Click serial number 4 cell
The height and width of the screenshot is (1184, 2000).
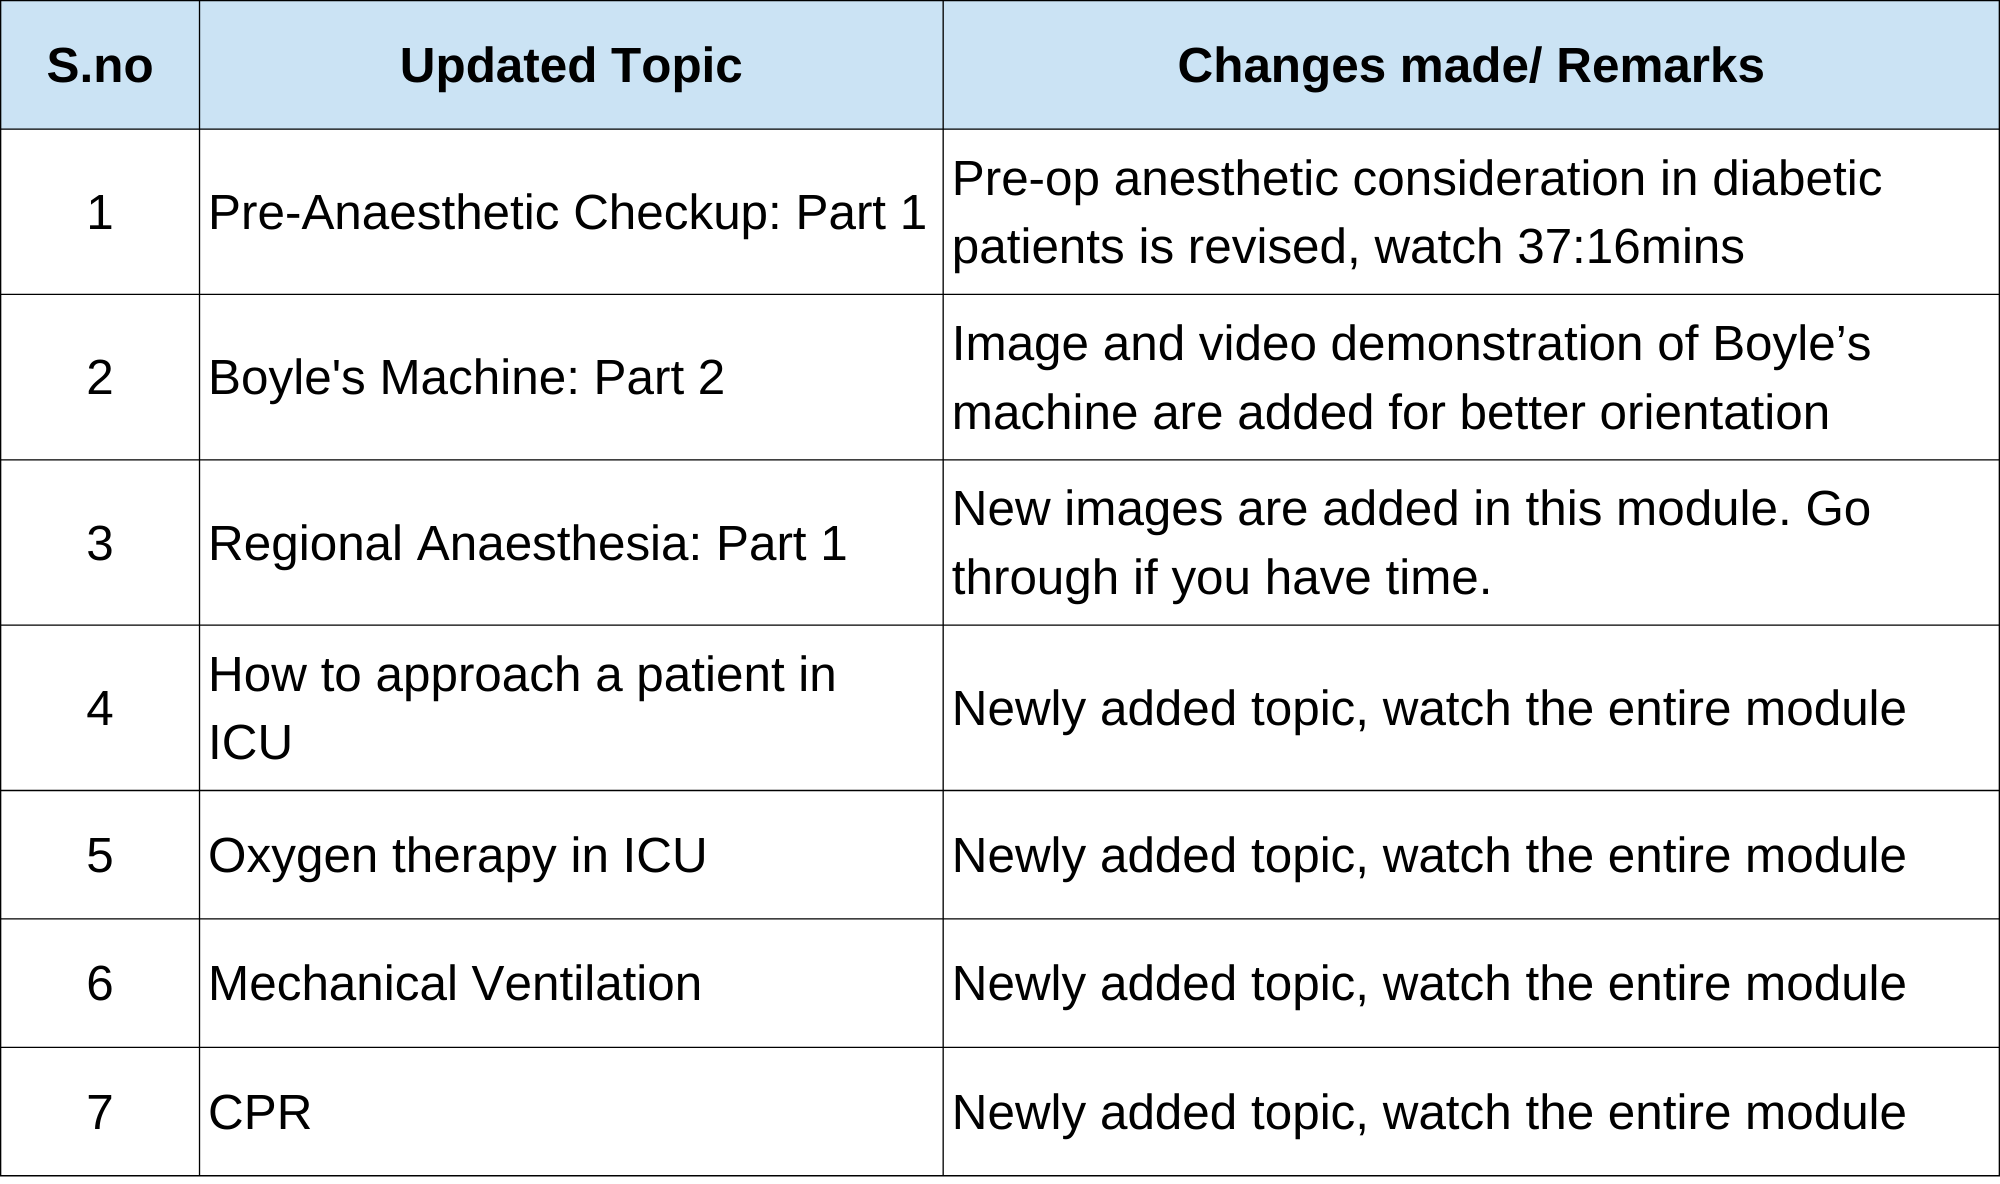click(100, 709)
